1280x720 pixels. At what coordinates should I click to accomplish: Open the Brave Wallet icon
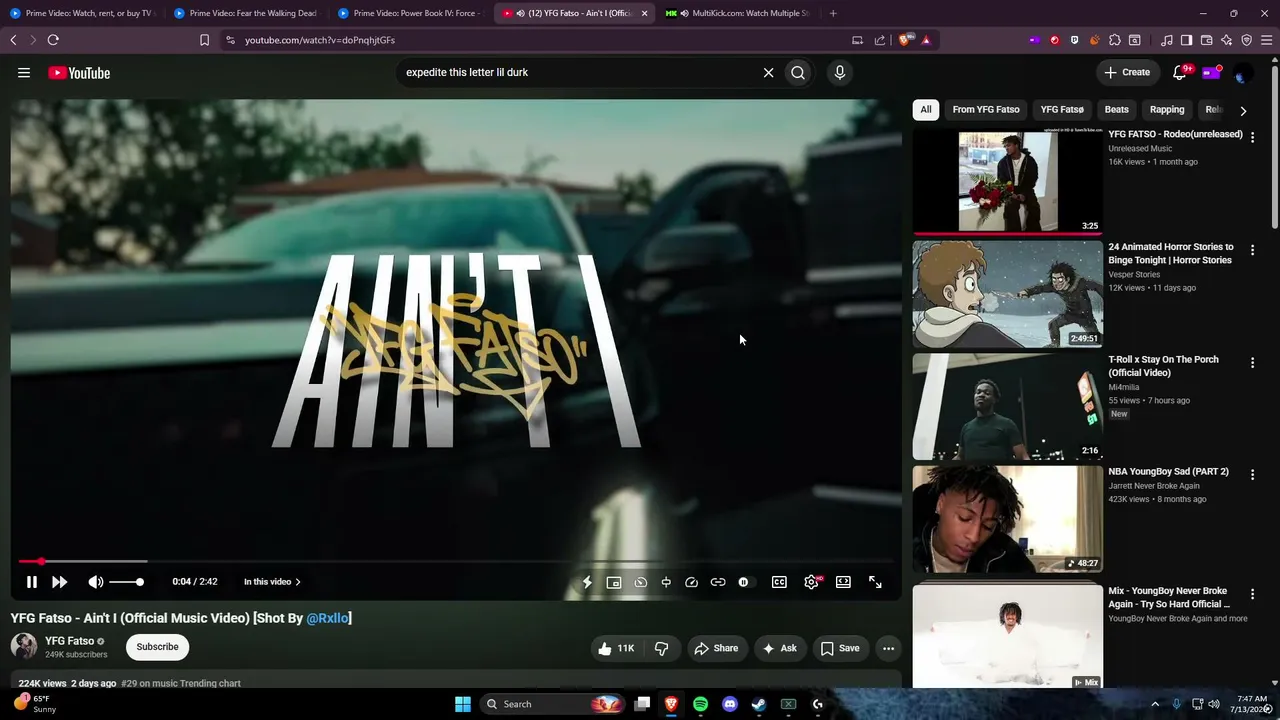tap(1206, 40)
